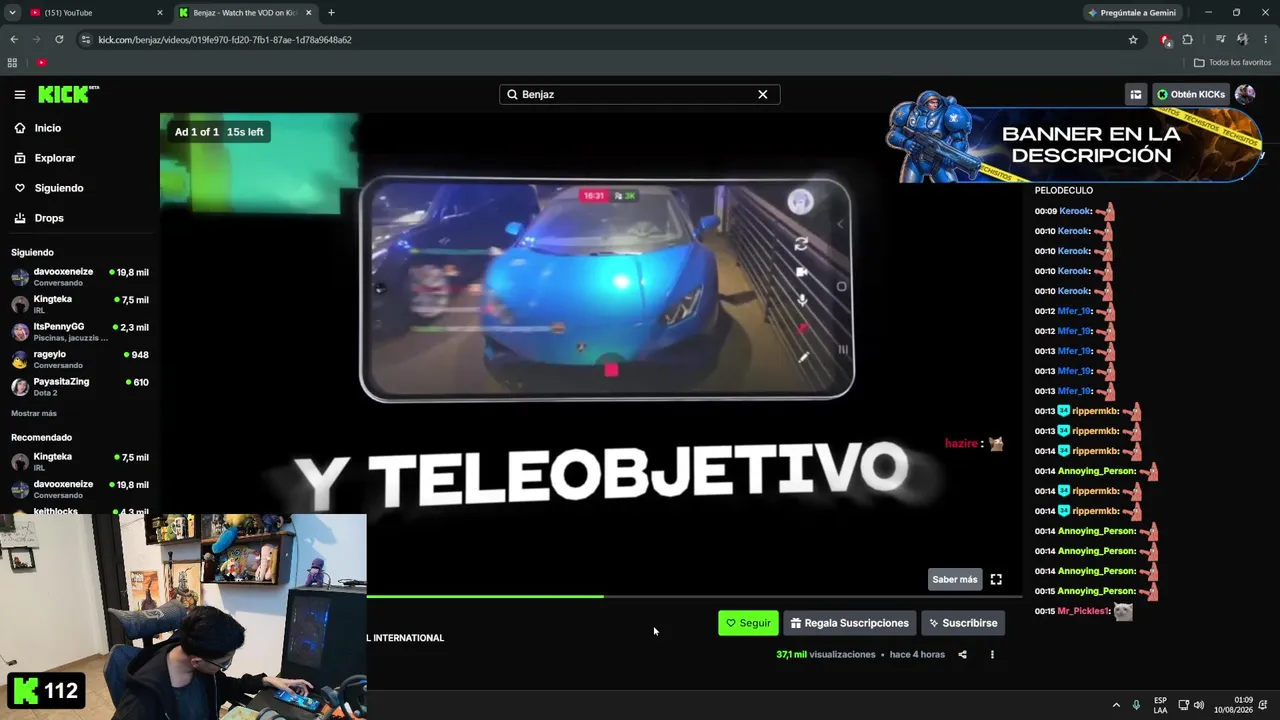Bookmark this page with the star
The height and width of the screenshot is (720, 1280).
click(1133, 40)
